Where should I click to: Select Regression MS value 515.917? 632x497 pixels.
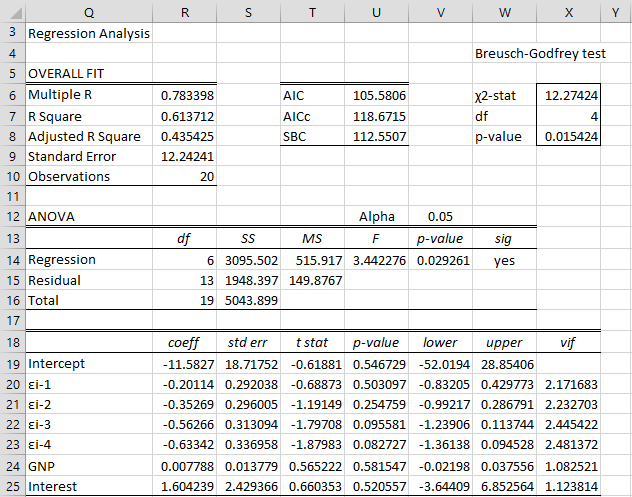pos(312,260)
